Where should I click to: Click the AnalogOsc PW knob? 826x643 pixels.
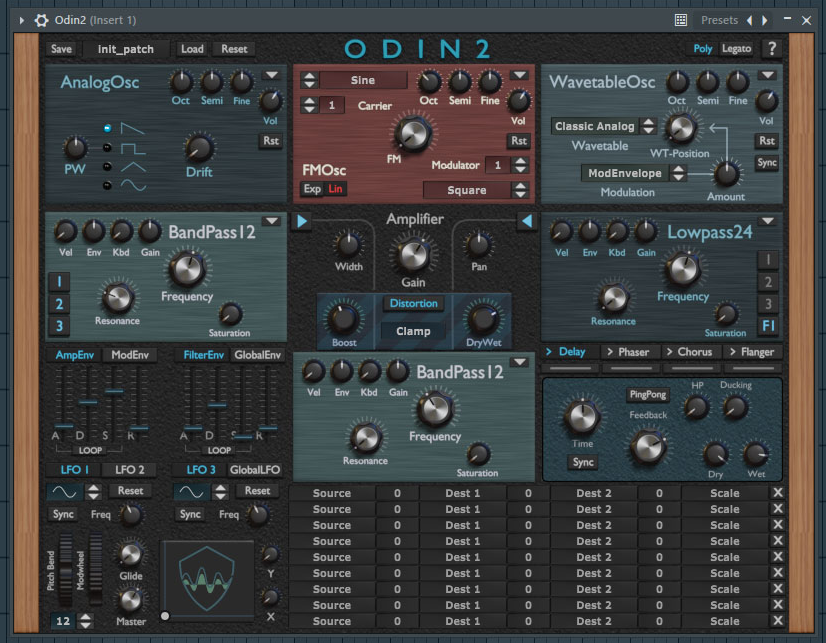pos(75,148)
